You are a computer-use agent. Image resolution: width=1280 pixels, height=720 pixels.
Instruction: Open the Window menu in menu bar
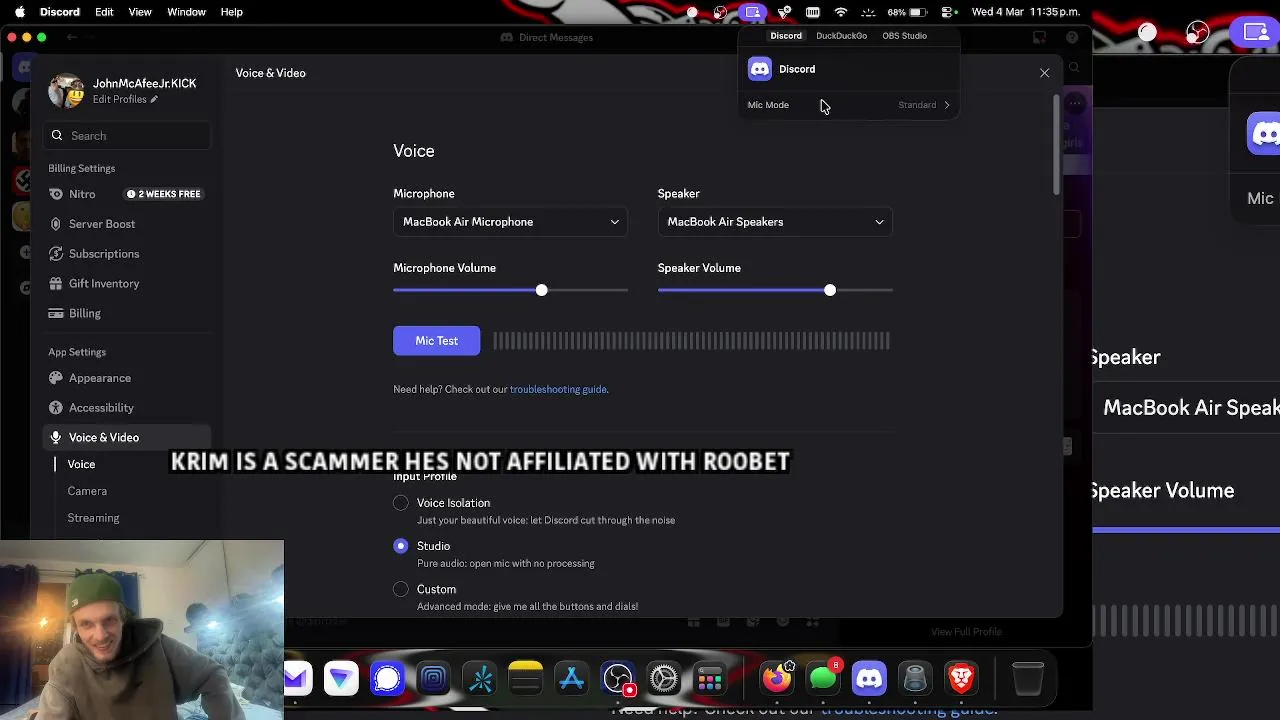click(x=186, y=12)
